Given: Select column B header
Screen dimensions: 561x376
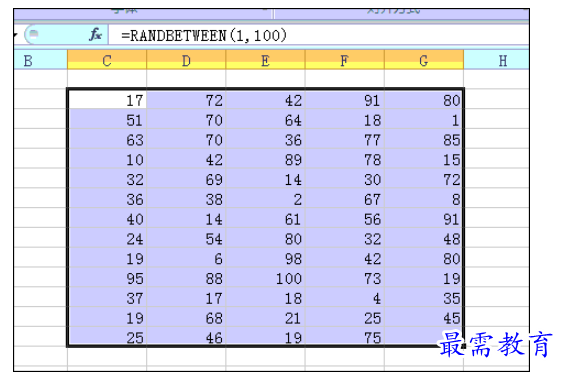Looking at the screenshot, I should [x=40, y=60].
